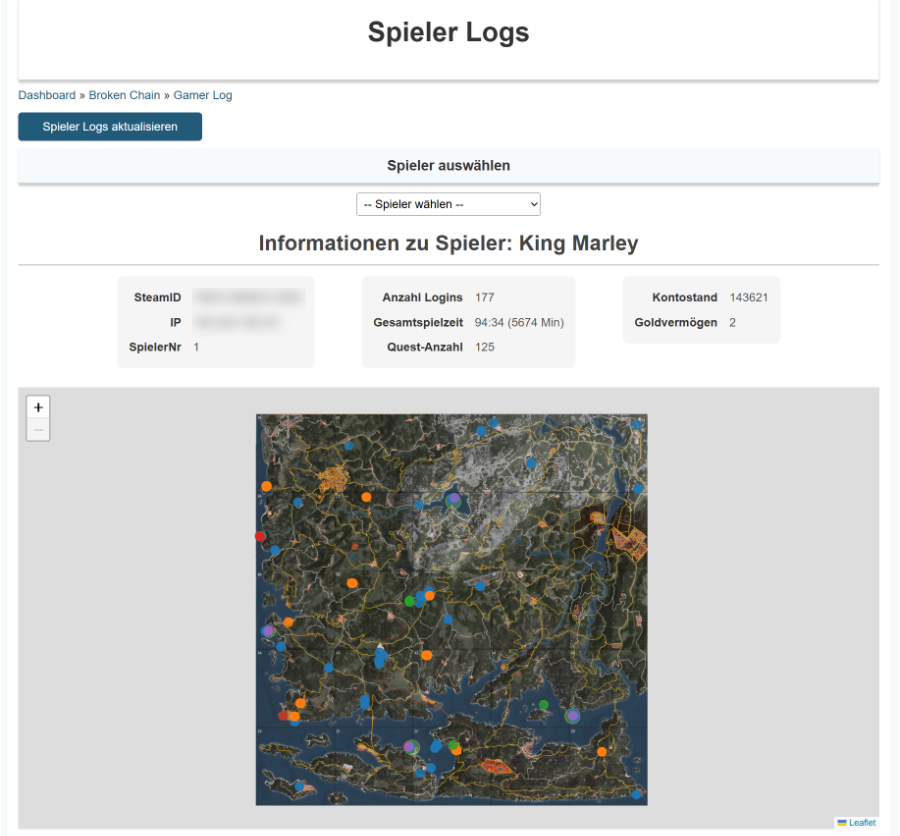This screenshot has height=836, width=900.
Task: Open the Spieler wählen dropdown
Action: [448, 204]
